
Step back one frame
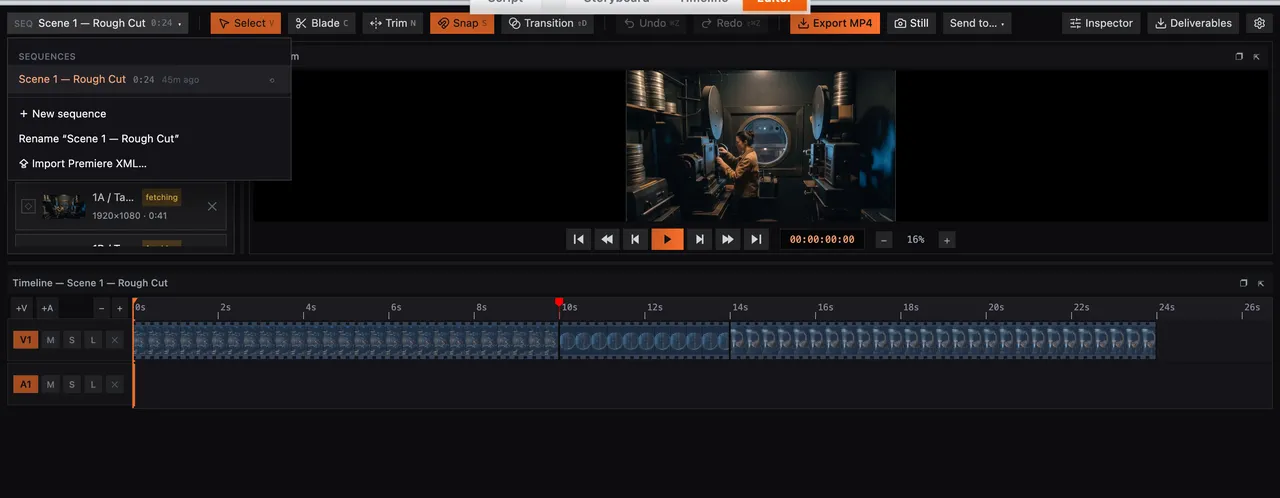pyautogui.click(x=635, y=239)
